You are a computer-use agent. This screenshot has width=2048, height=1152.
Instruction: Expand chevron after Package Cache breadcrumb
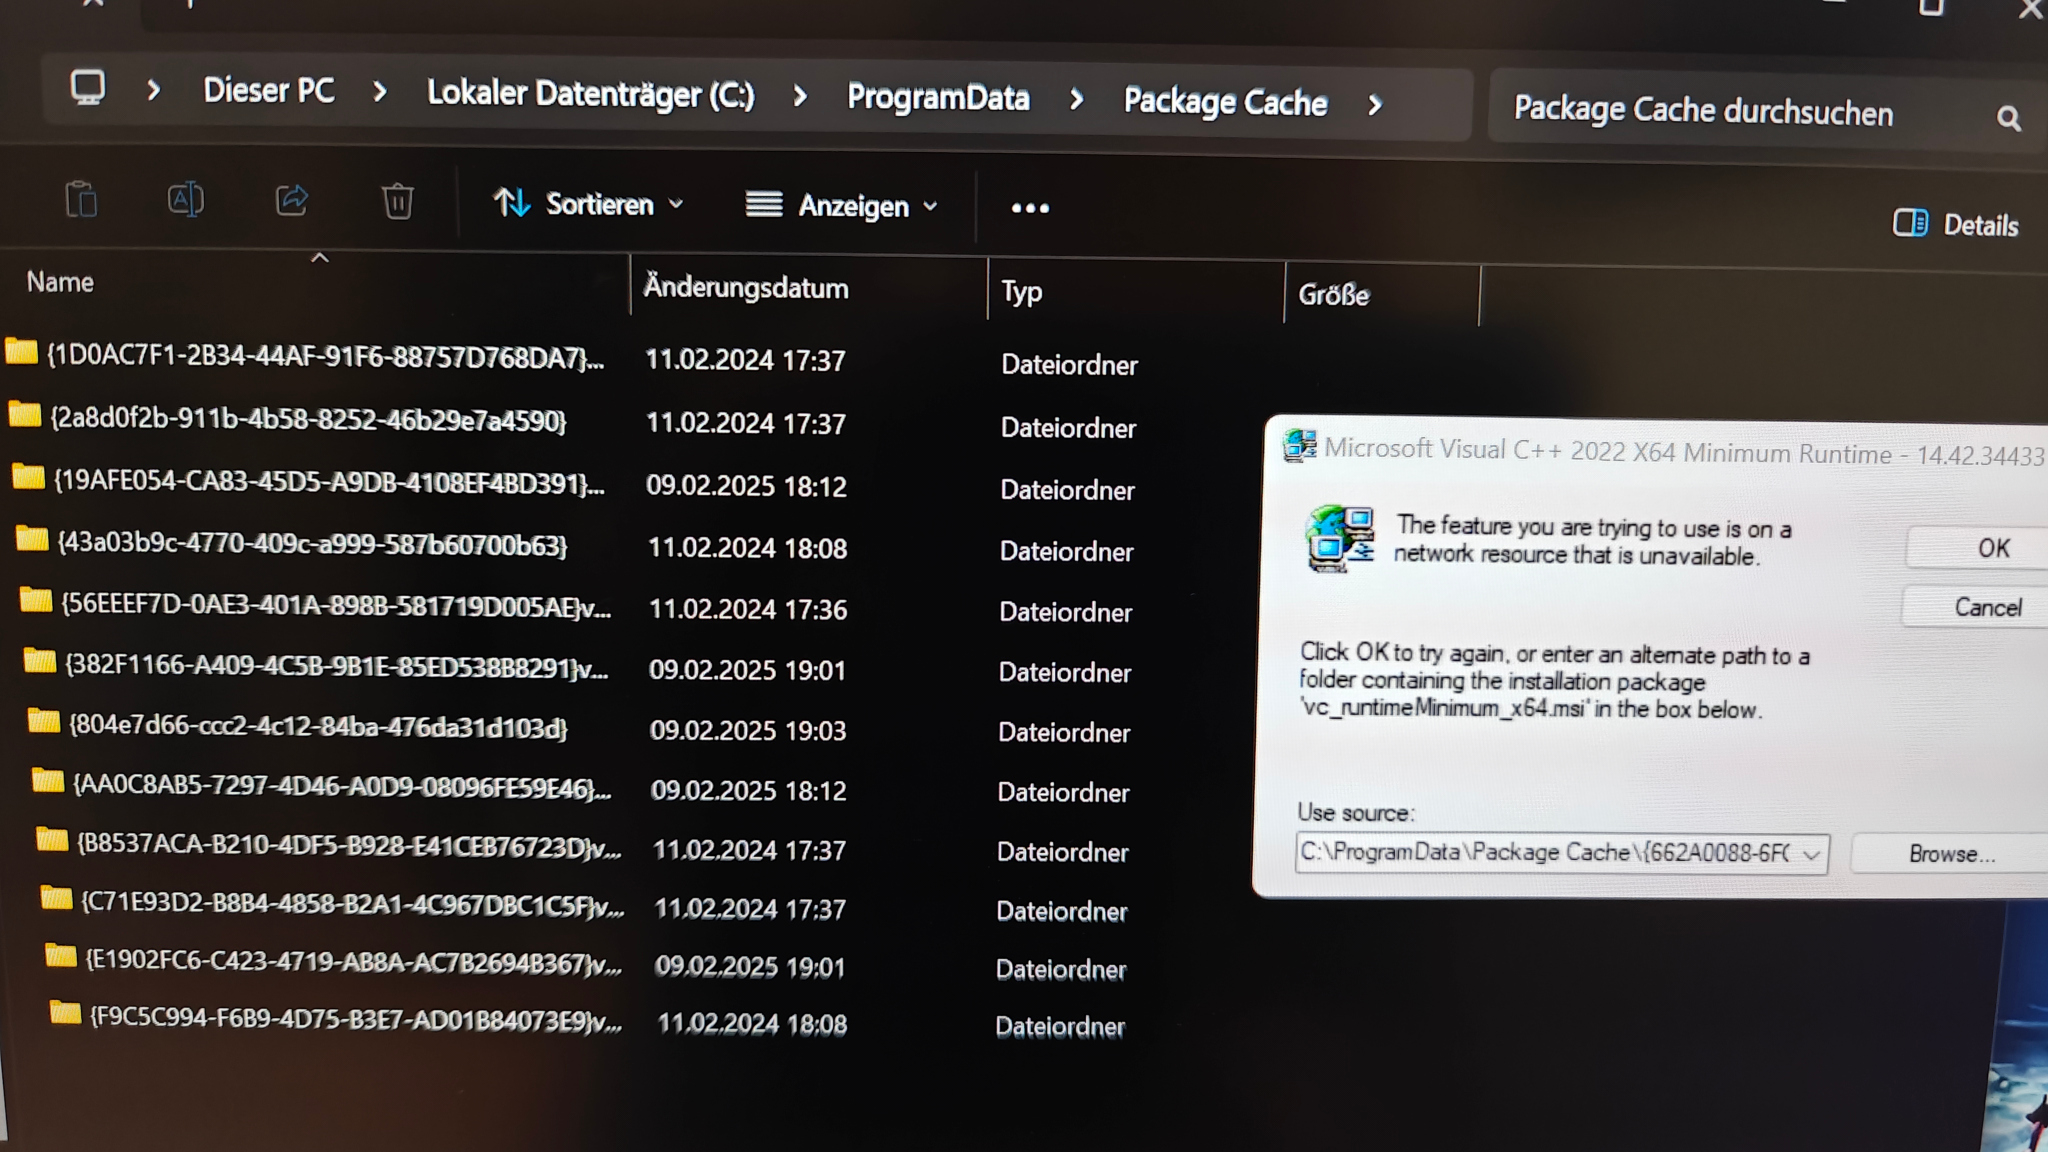pyautogui.click(x=1375, y=104)
